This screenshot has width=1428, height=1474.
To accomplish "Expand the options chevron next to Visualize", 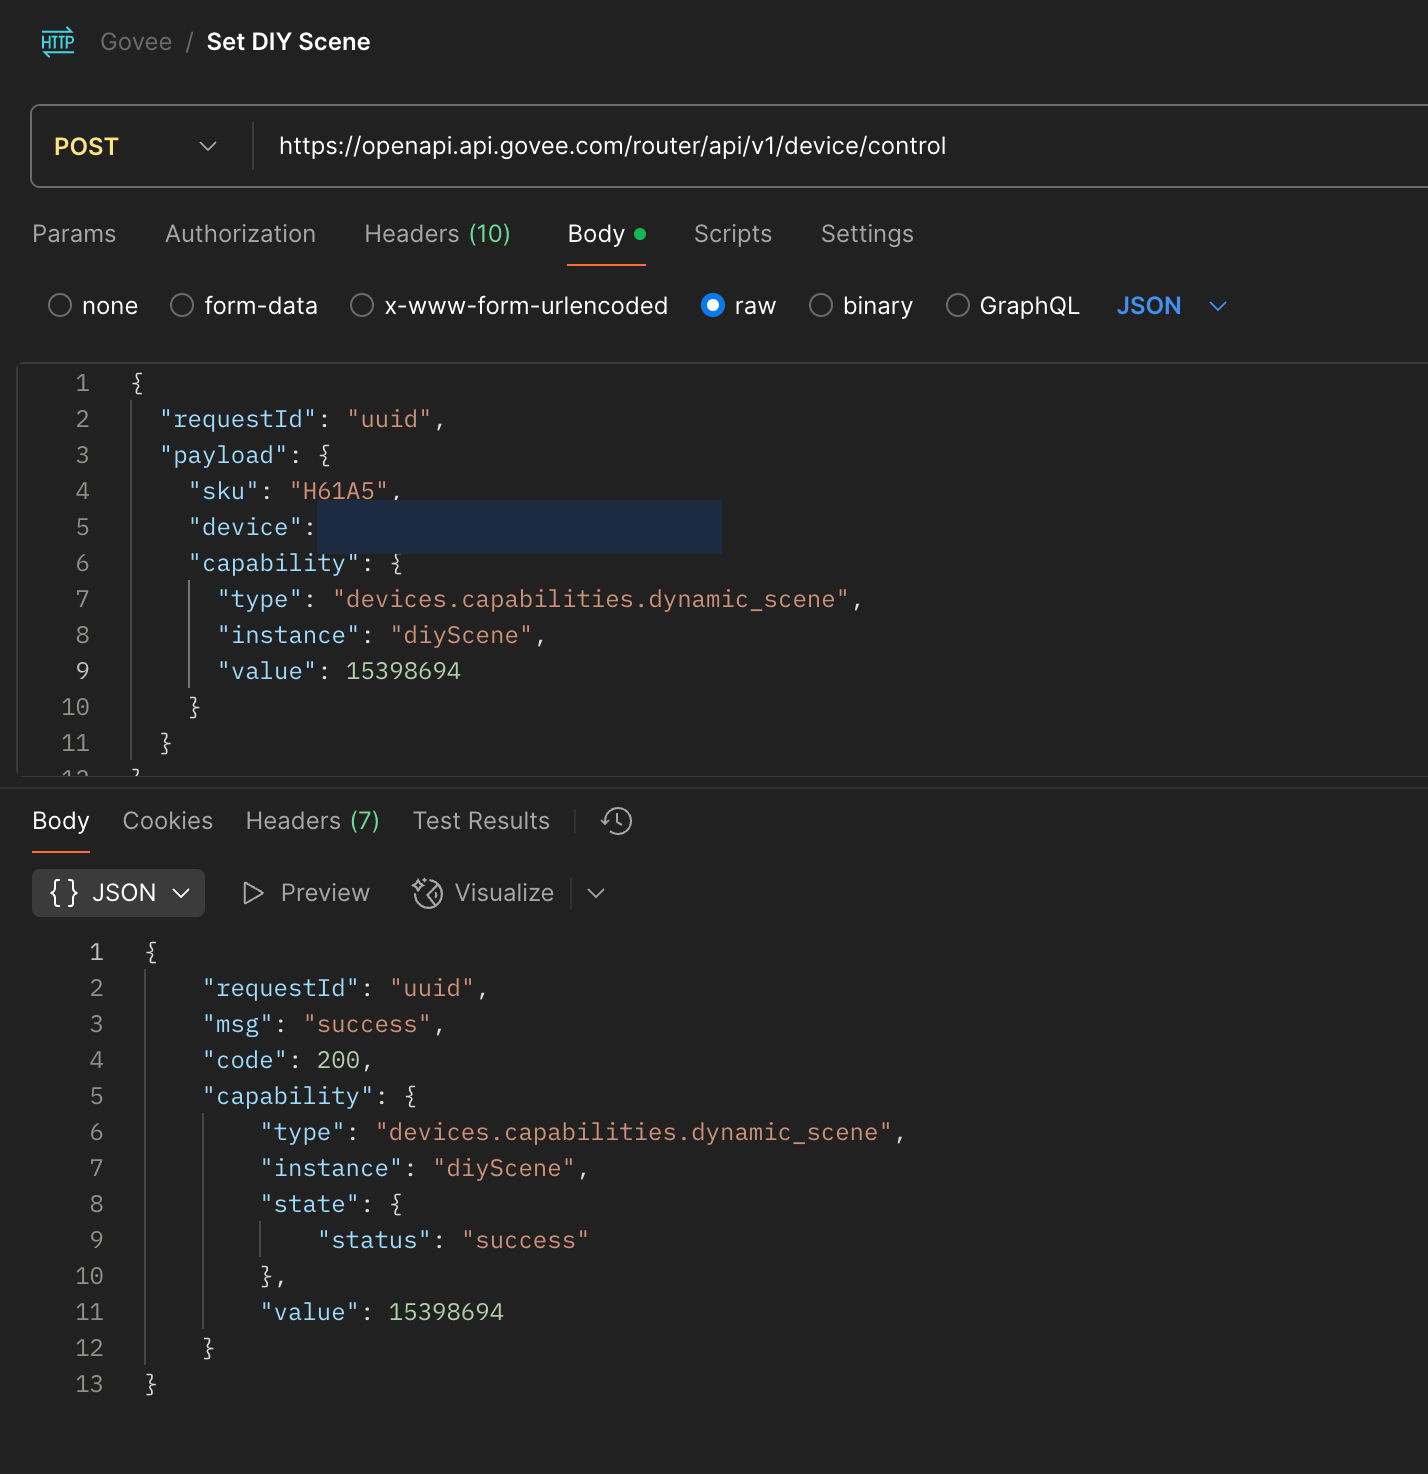I will click(x=596, y=893).
